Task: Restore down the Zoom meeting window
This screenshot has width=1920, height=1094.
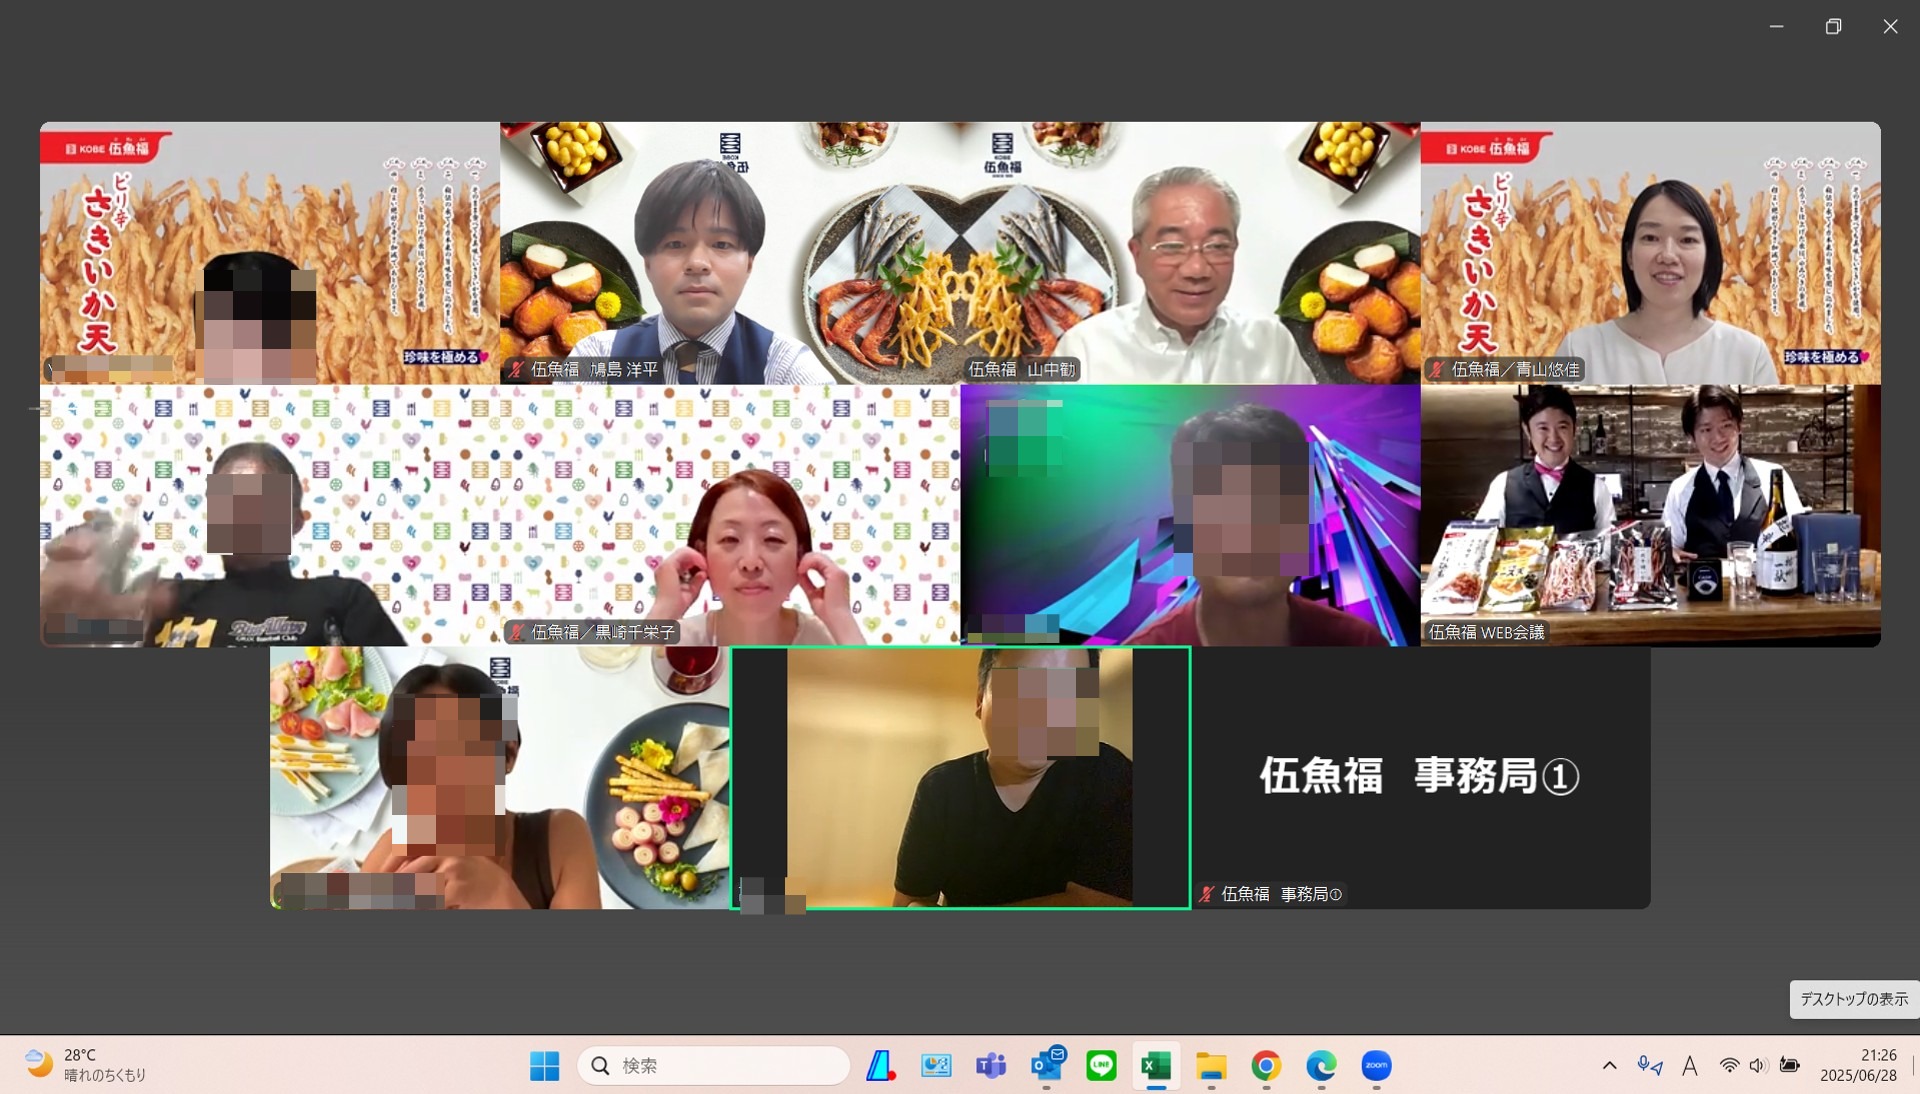Action: coord(1833,27)
